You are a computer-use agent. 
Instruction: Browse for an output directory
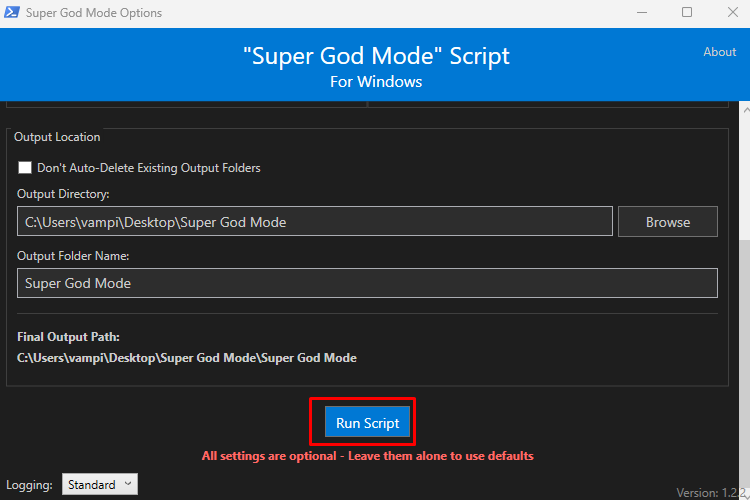pos(668,222)
